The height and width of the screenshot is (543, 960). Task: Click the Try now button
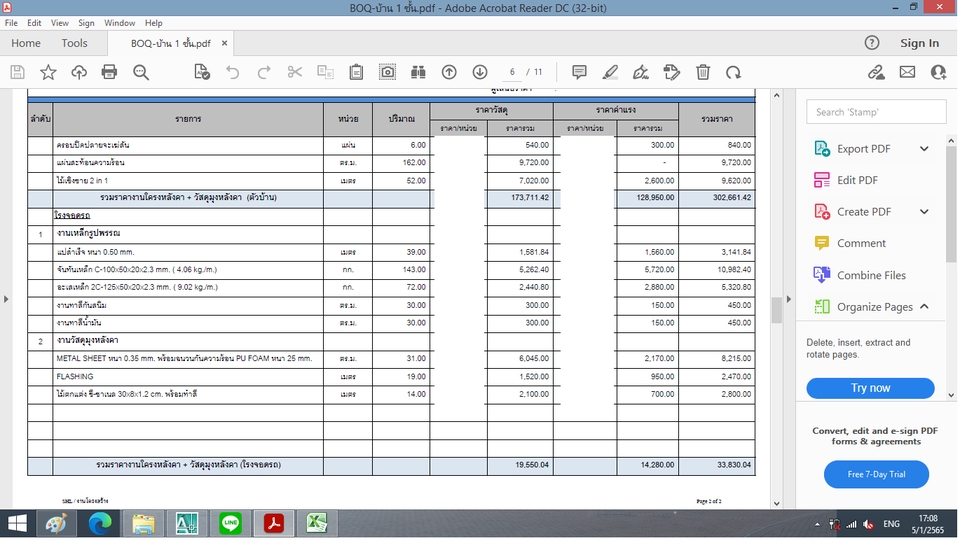870,388
